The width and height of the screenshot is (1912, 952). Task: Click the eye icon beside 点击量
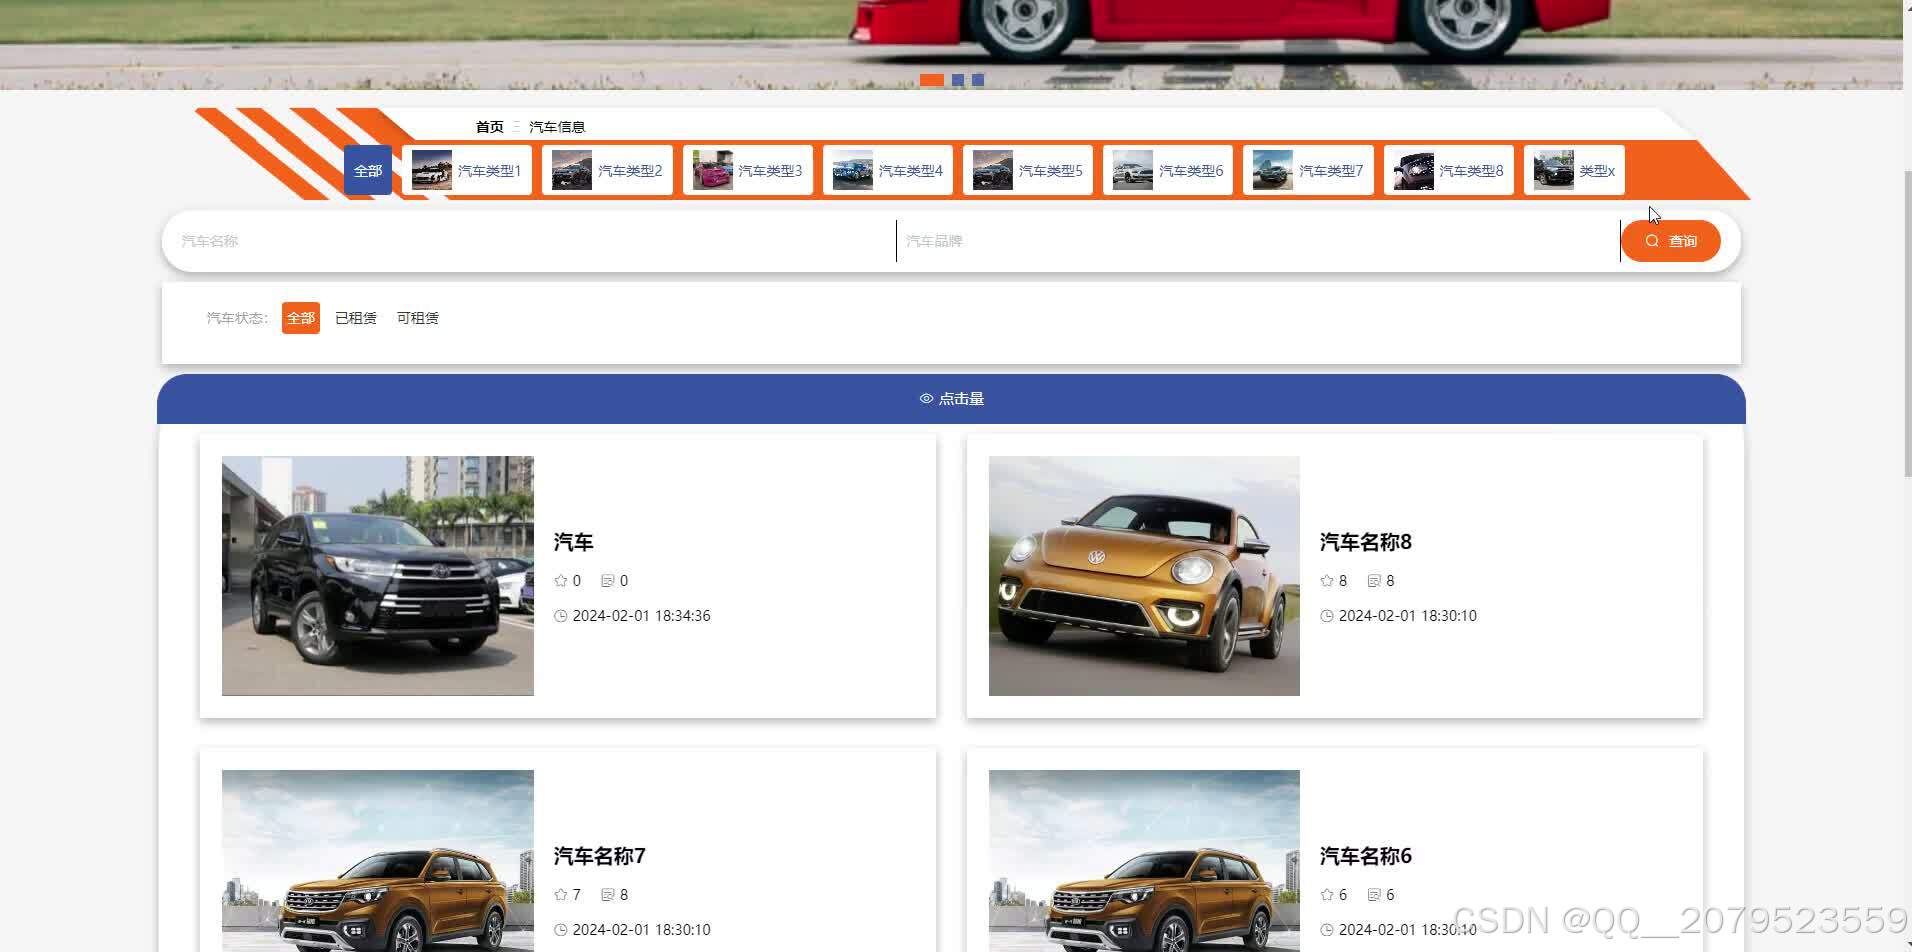(926, 399)
